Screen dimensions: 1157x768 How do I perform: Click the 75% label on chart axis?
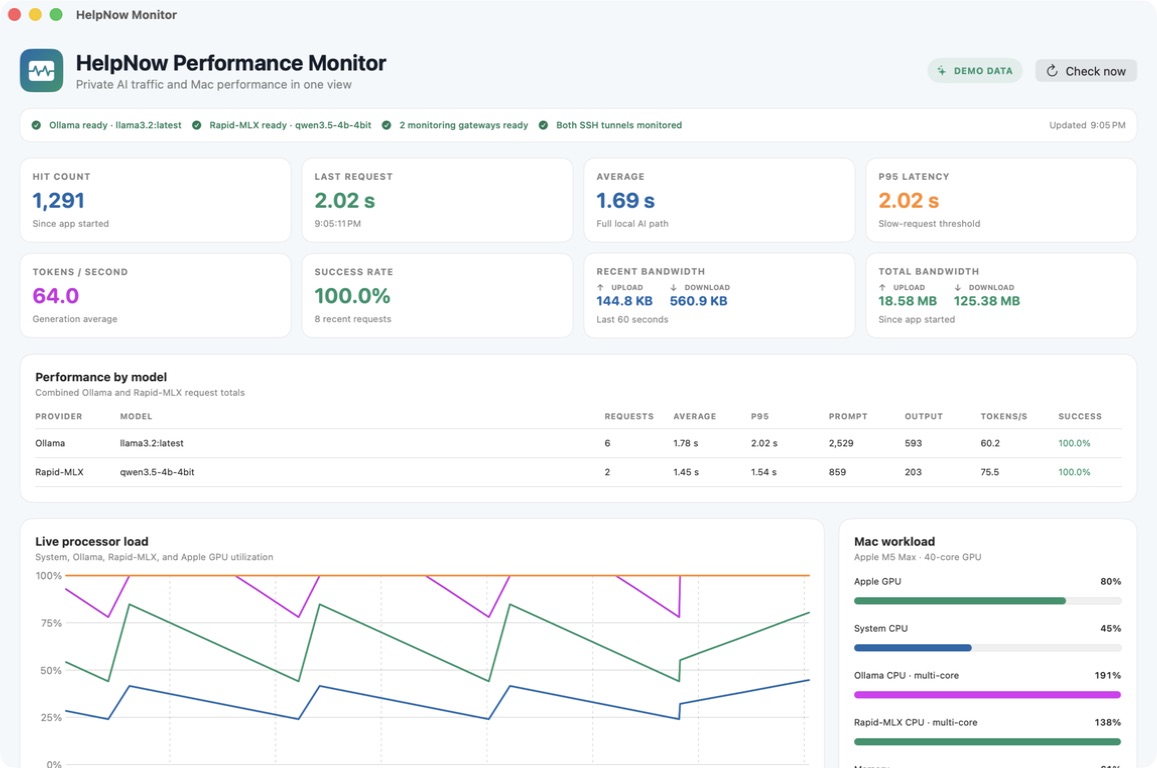click(49, 623)
